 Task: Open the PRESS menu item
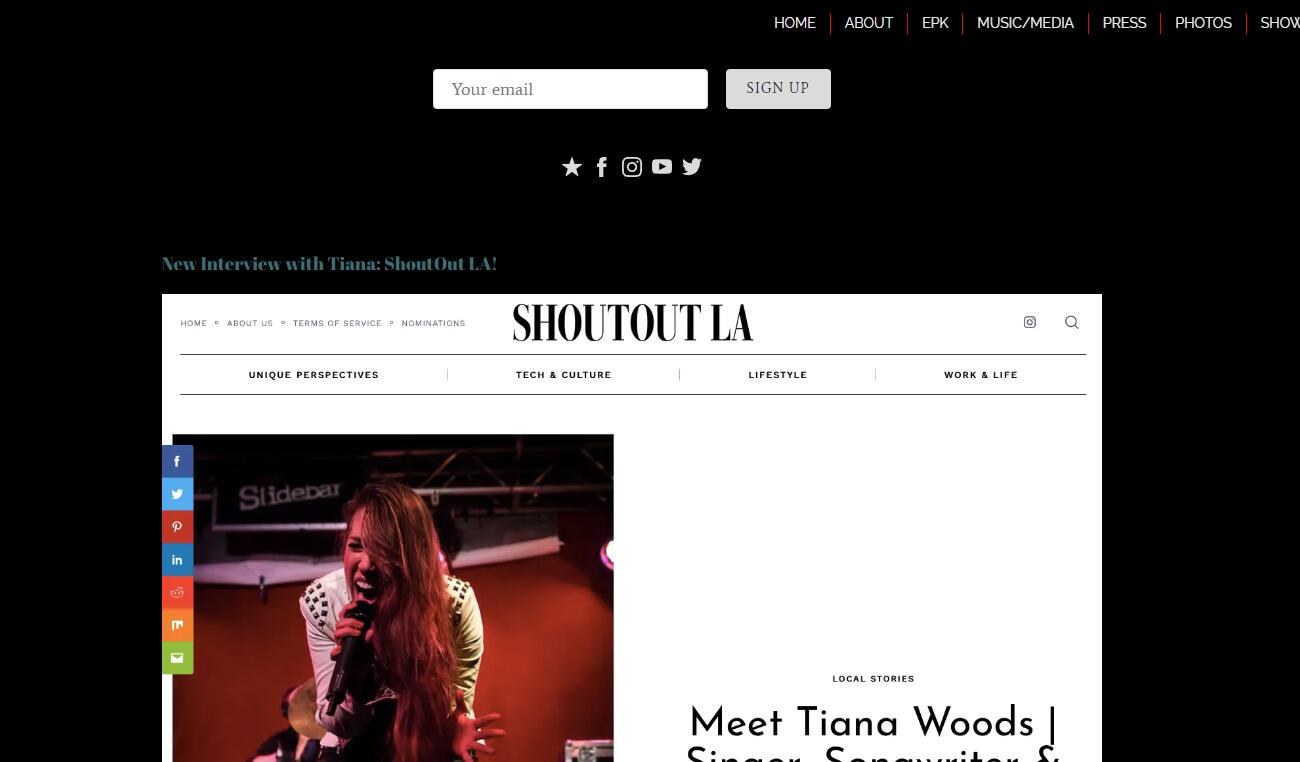click(x=1124, y=23)
